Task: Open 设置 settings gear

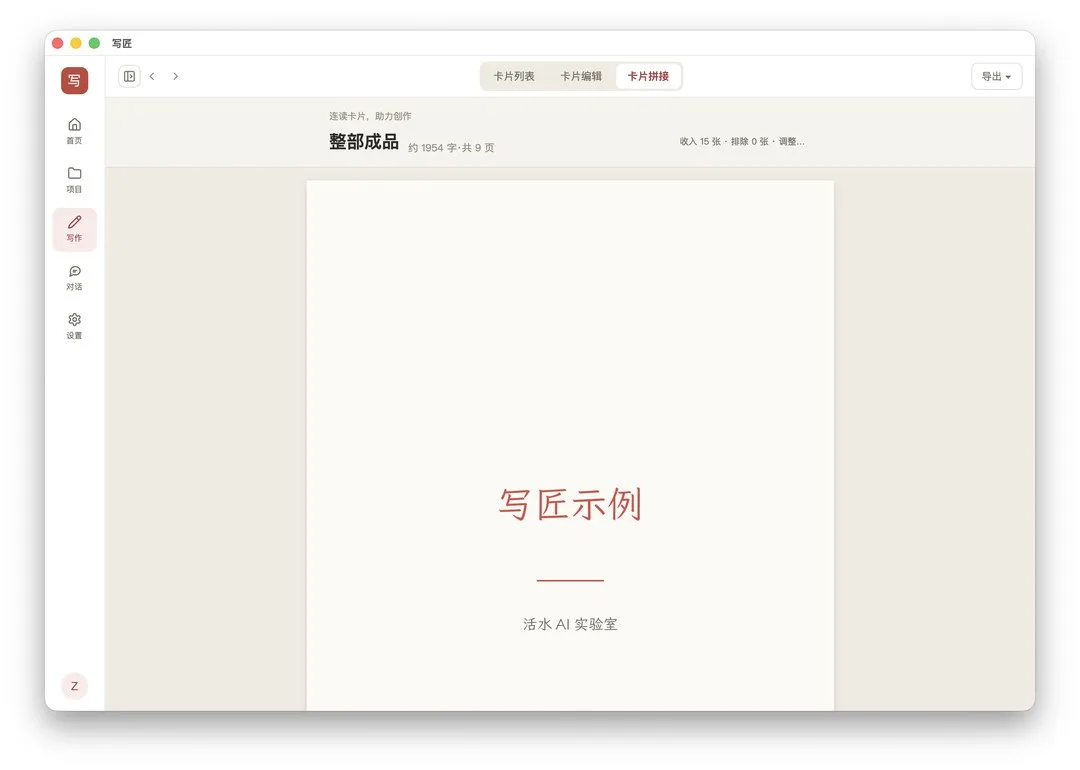Action: 74,326
